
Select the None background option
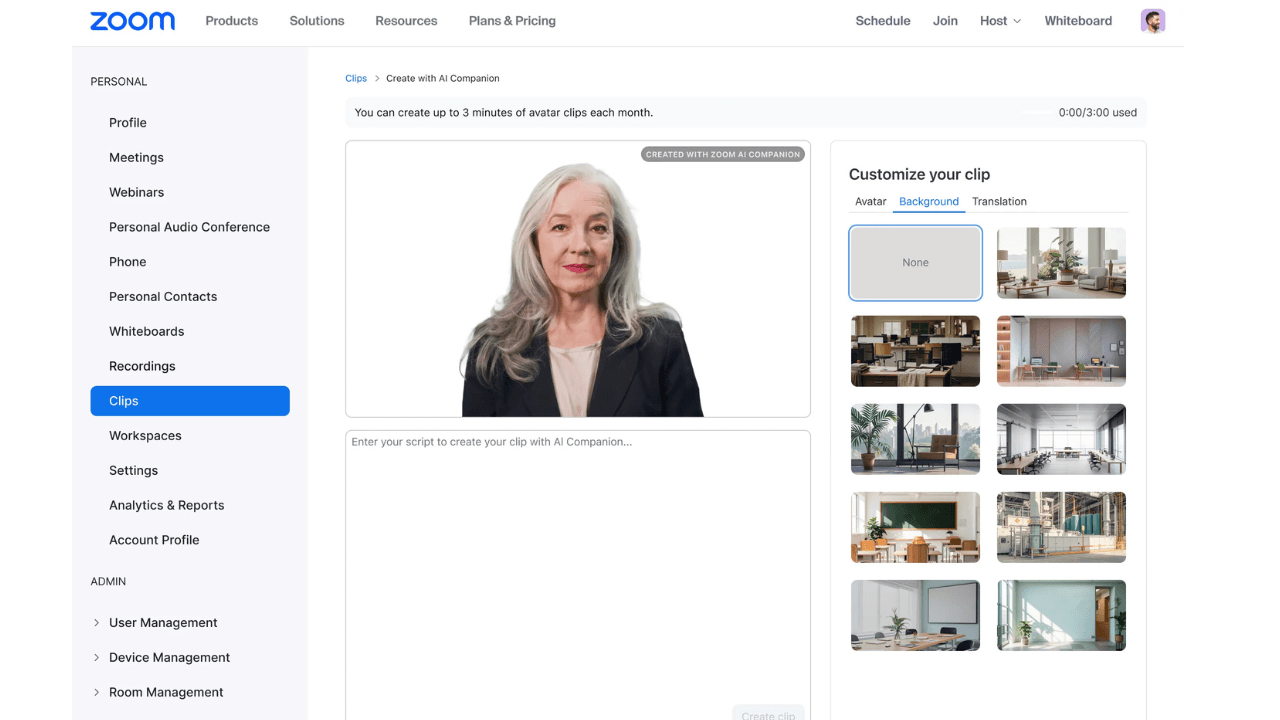(x=915, y=262)
